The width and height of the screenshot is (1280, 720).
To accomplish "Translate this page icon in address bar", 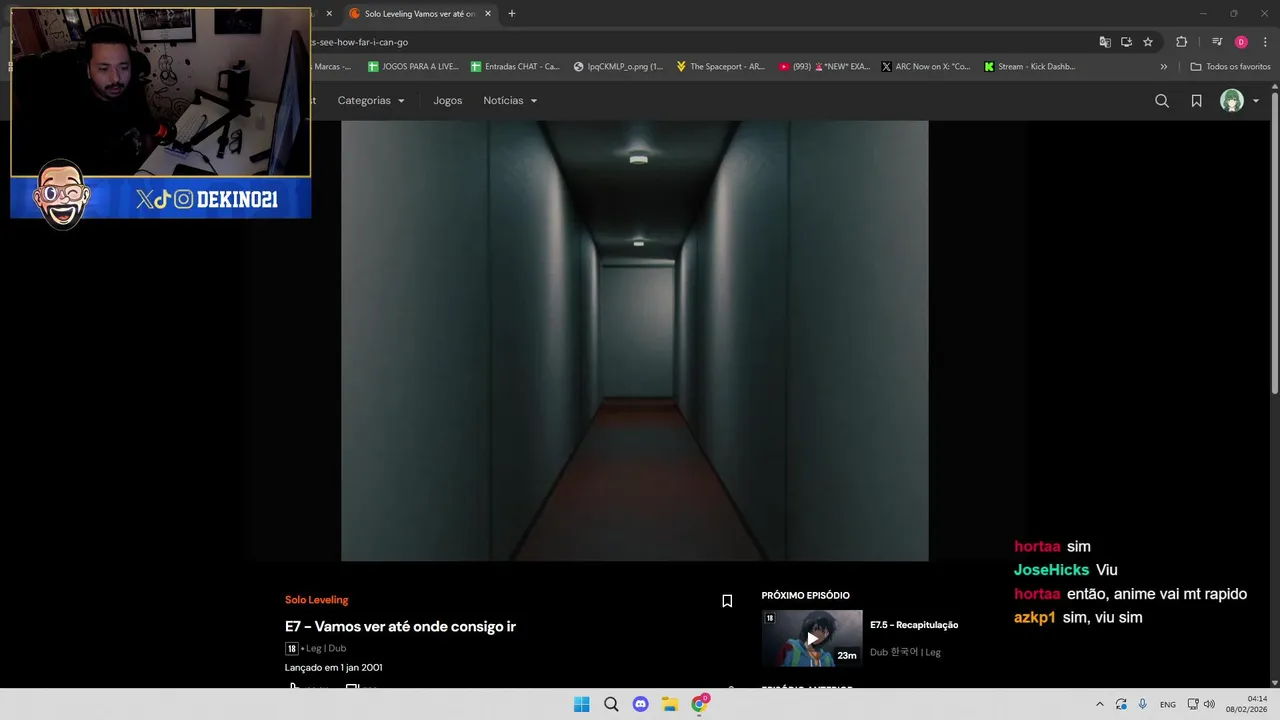I will tap(1105, 42).
